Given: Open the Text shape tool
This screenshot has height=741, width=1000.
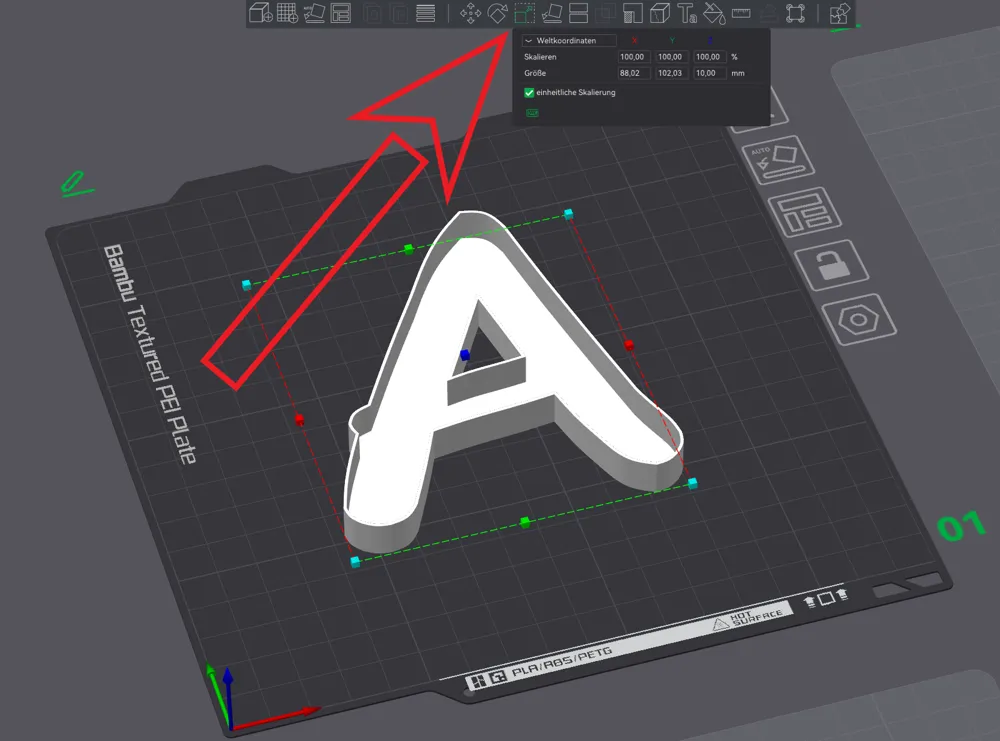Looking at the screenshot, I should coord(687,13).
